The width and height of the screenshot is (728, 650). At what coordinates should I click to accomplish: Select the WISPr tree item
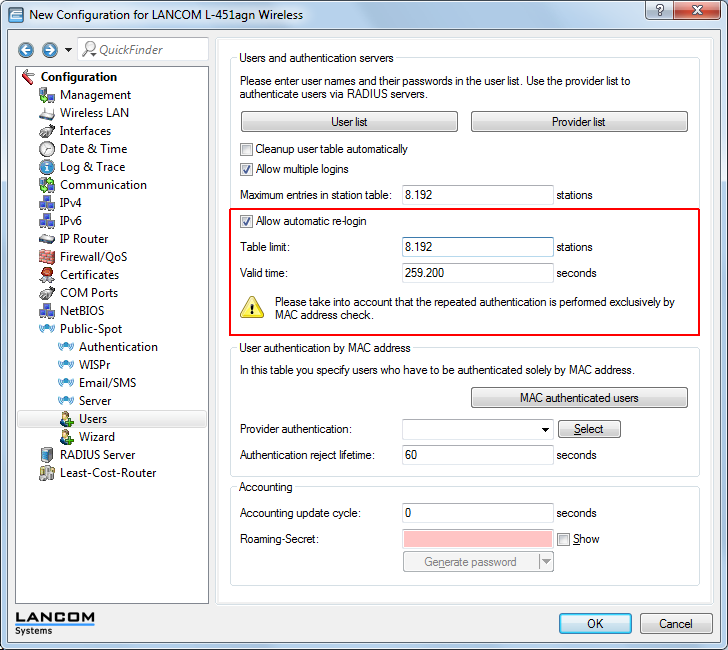click(x=97, y=365)
